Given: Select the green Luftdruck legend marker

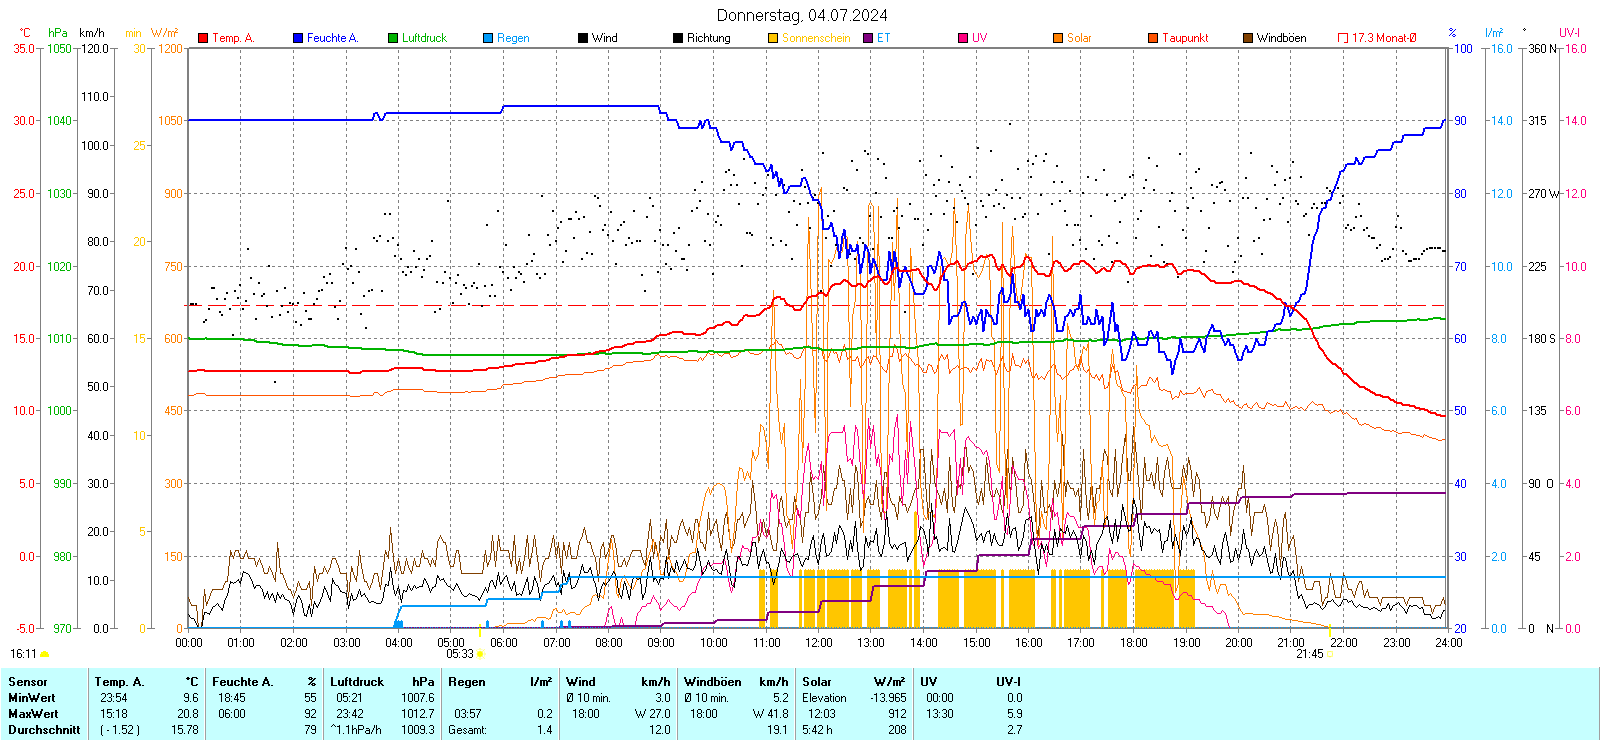Looking at the screenshot, I should click(393, 38).
